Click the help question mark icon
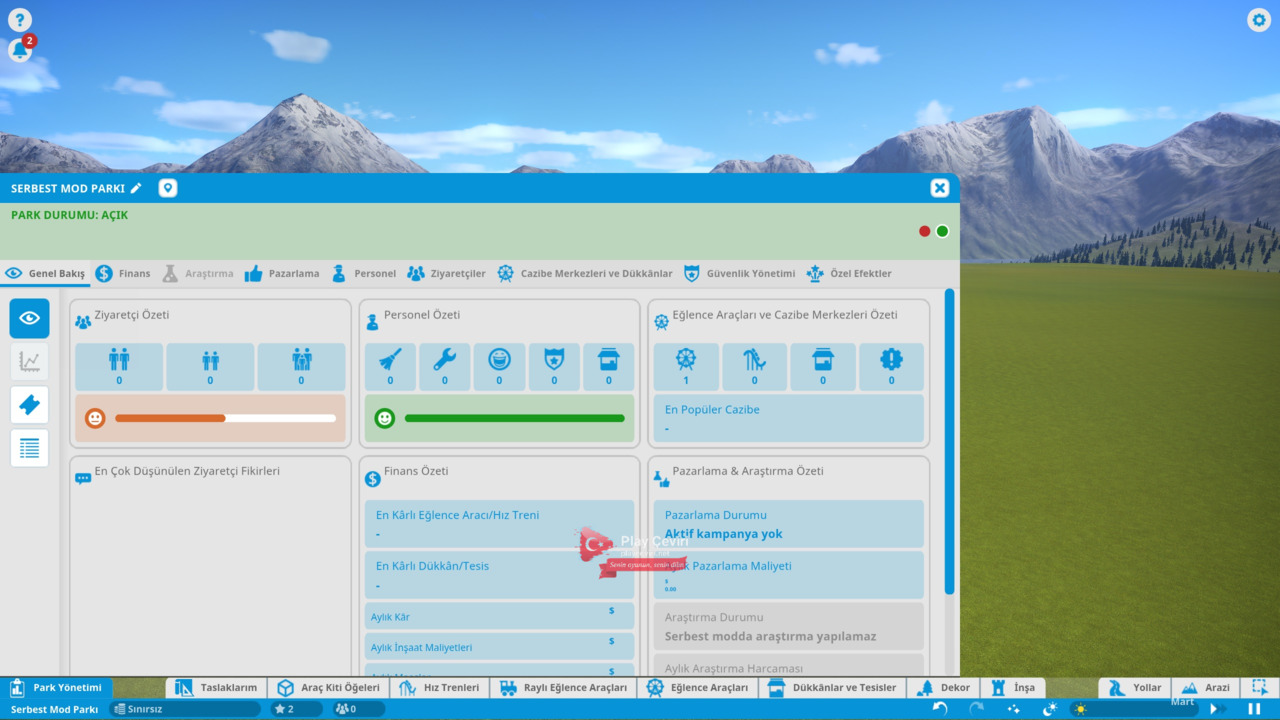1280x720 pixels. tap(20, 20)
